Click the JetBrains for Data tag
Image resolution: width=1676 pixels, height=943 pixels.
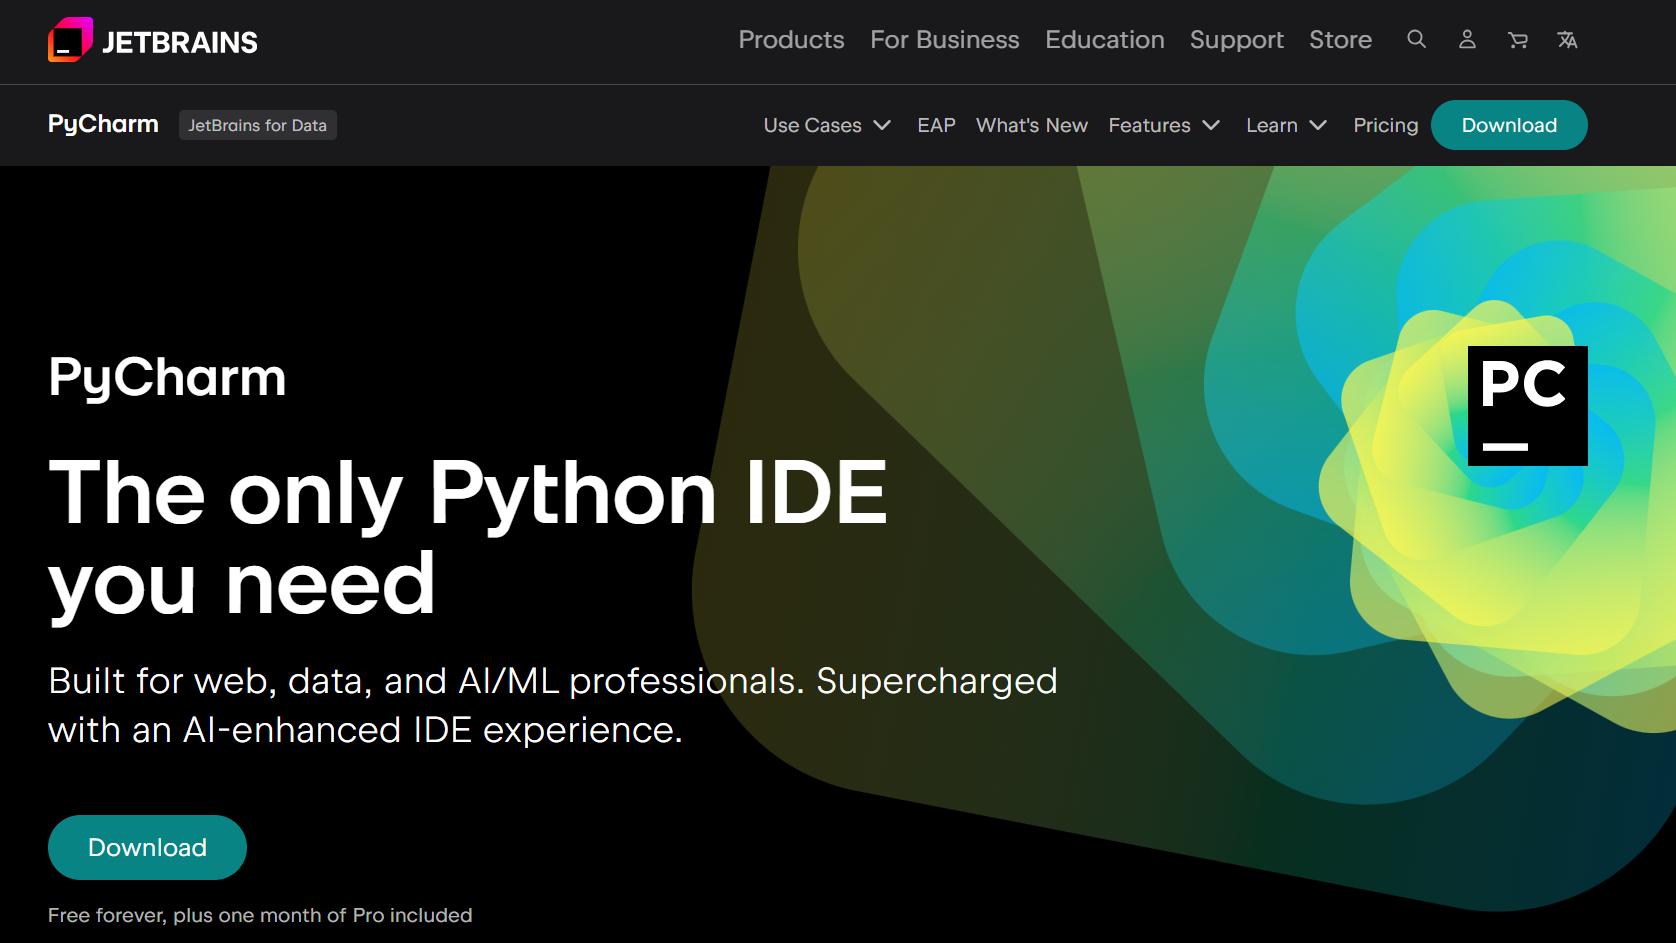pos(257,125)
